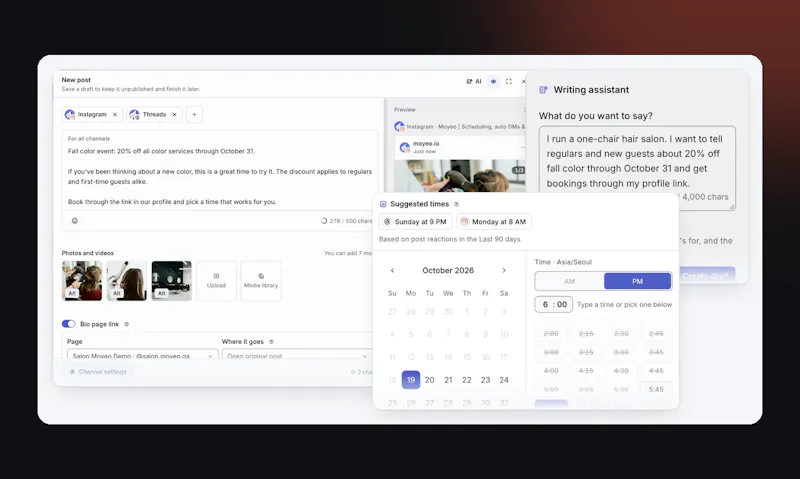The width and height of the screenshot is (800, 479).
Task: Open the Where it goes dropdown
Action: (x=296, y=355)
